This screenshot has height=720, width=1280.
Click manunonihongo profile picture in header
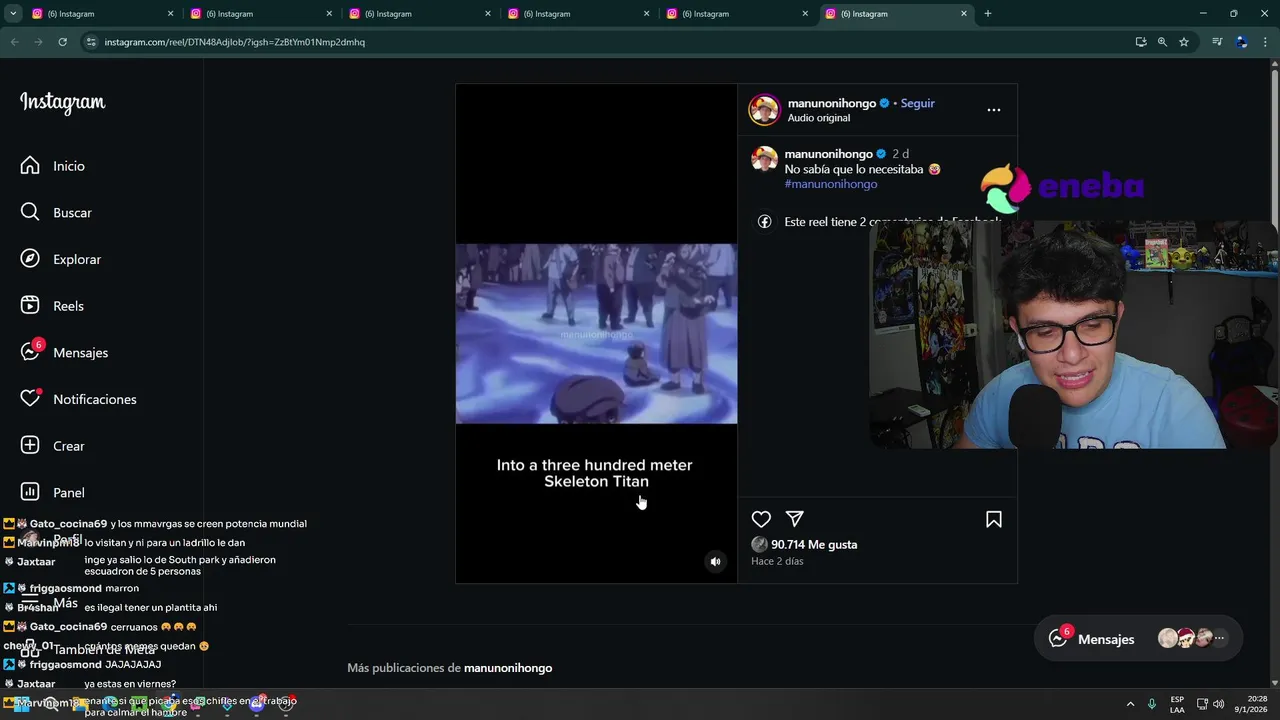pyautogui.click(x=764, y=110)
